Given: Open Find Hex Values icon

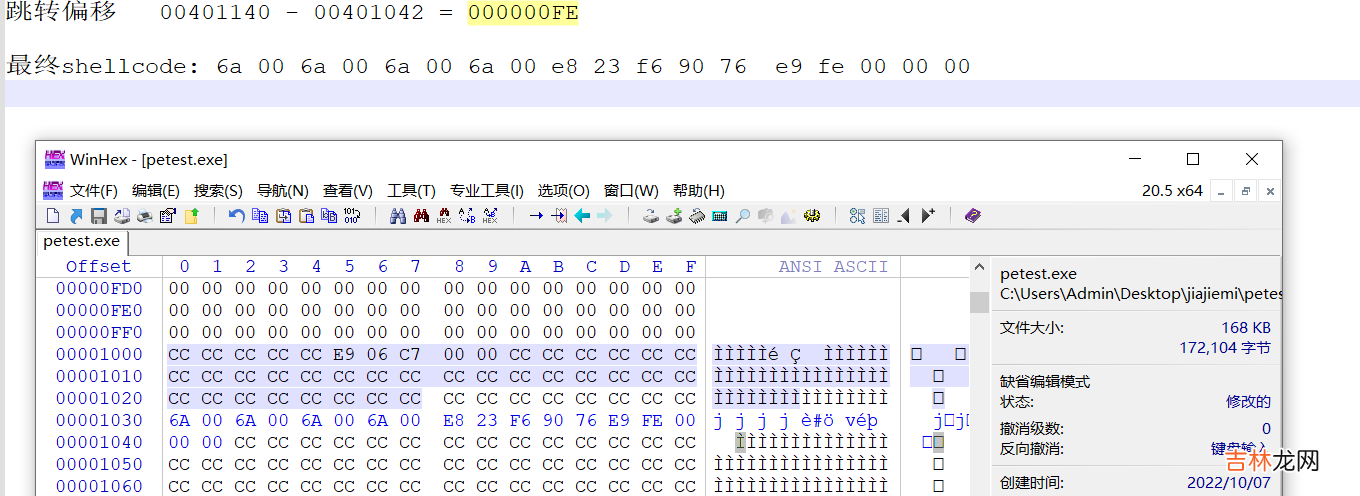Looking at the screenshot, I should coord(444,216).
